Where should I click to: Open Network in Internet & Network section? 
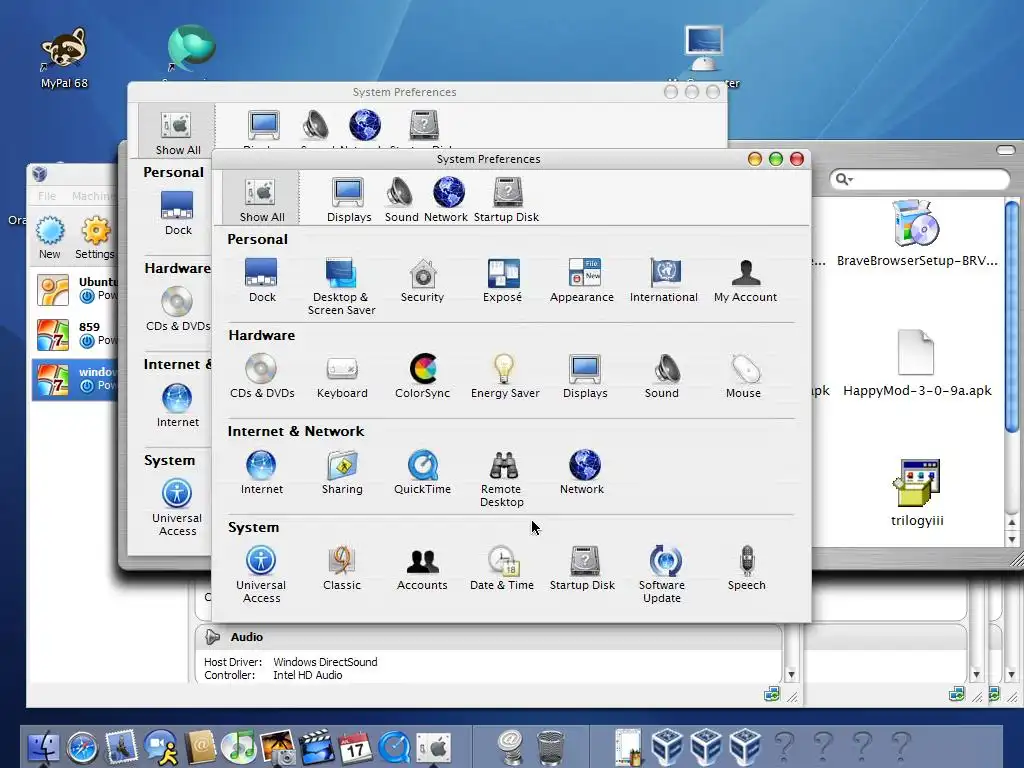(582, 472)
